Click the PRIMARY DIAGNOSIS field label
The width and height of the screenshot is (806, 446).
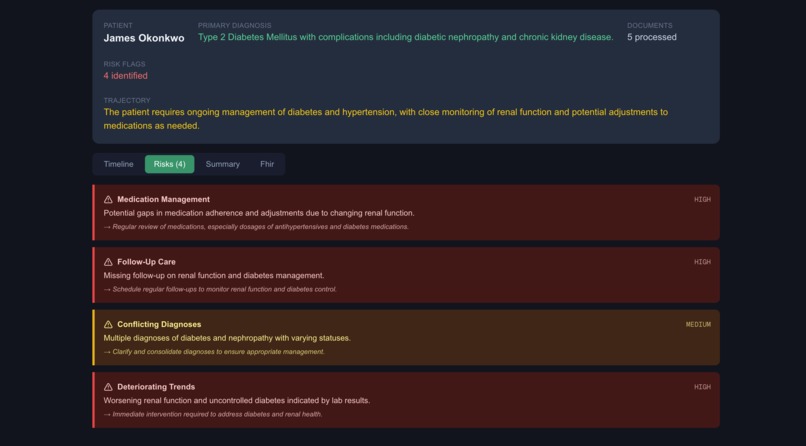(234, 26)
